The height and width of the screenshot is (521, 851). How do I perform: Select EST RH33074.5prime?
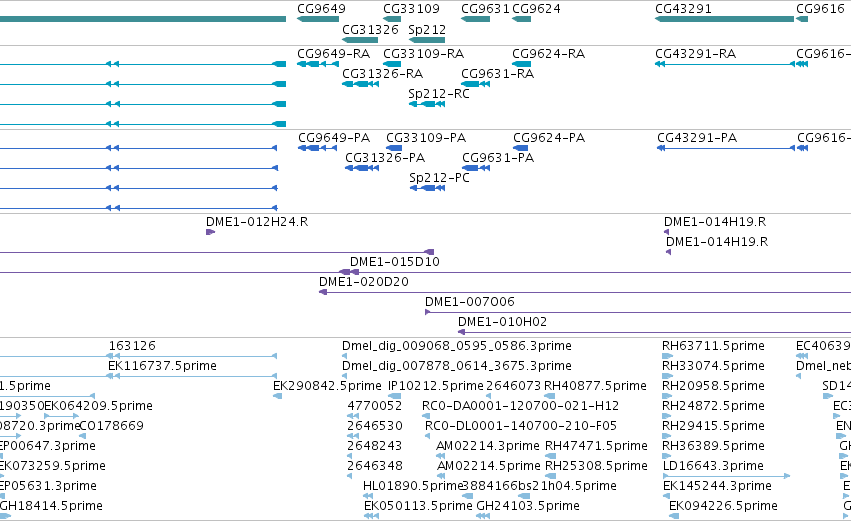click(x=713, y=366)
